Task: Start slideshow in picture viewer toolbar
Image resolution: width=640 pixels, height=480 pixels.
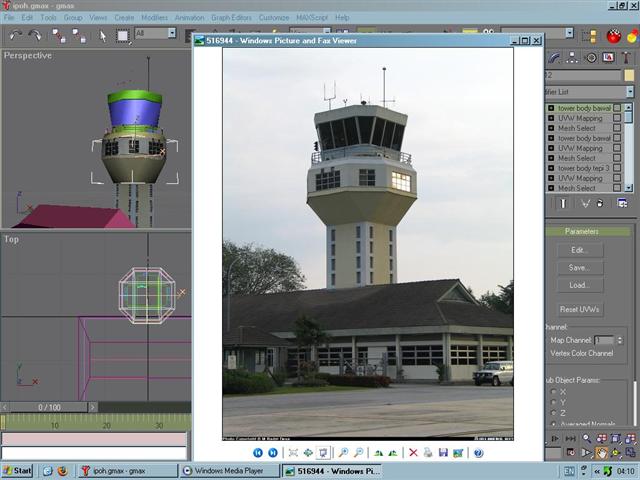Action: [x=324, y=453]
